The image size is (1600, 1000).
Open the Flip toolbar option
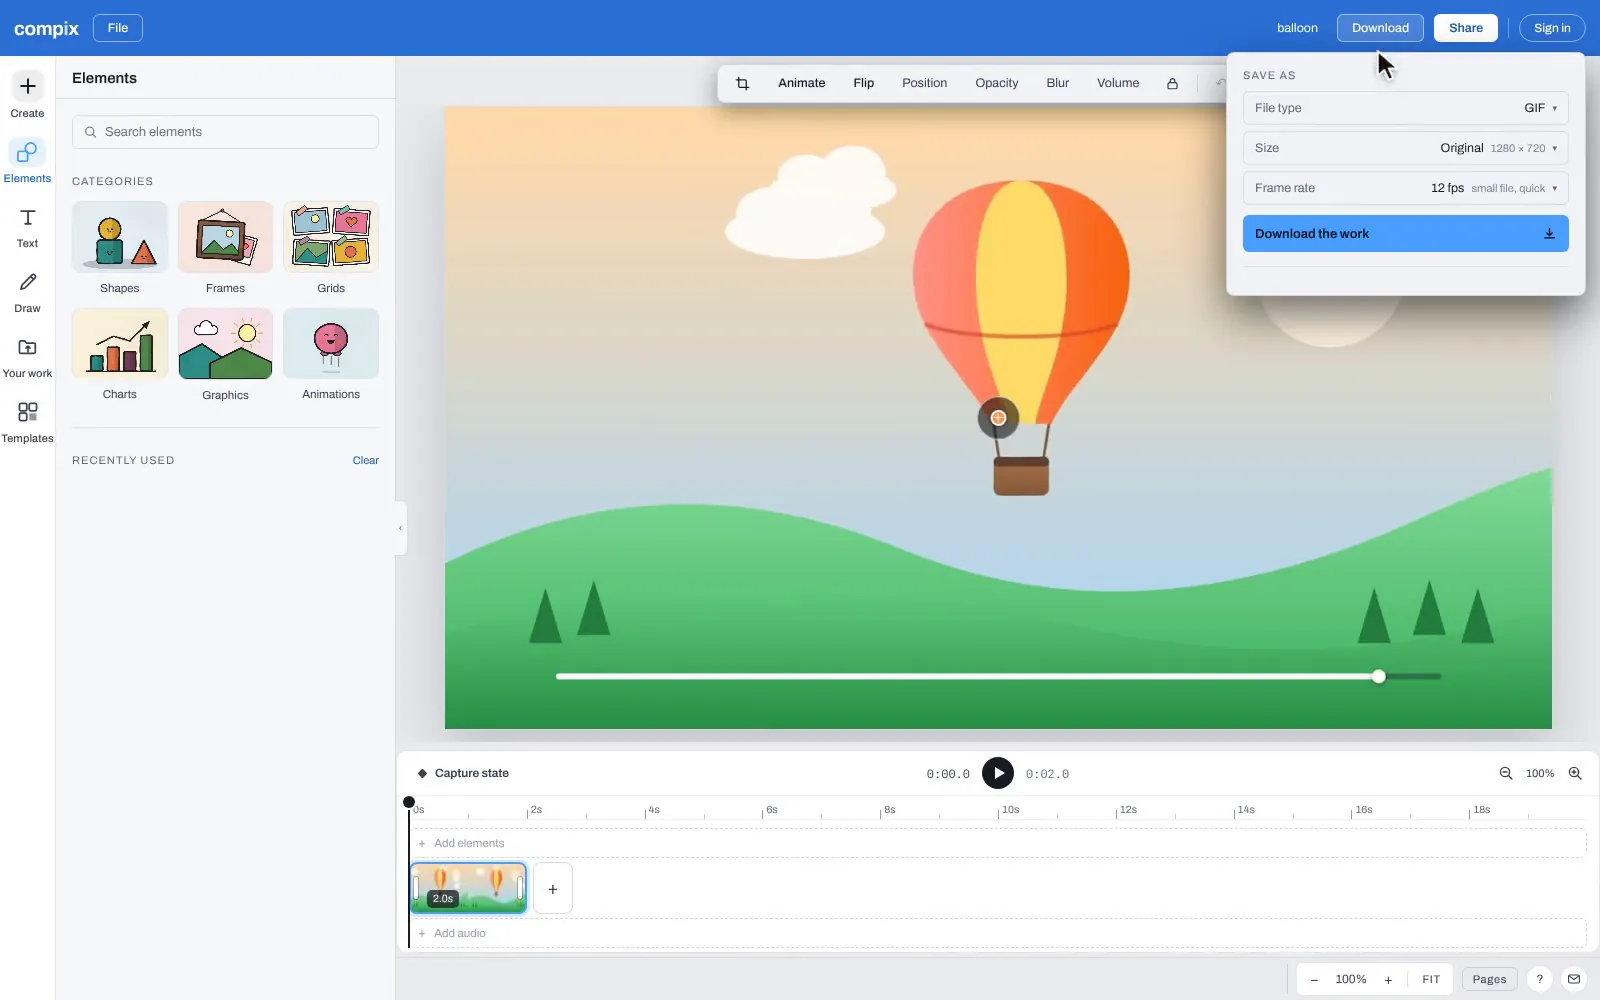[864, 83]
